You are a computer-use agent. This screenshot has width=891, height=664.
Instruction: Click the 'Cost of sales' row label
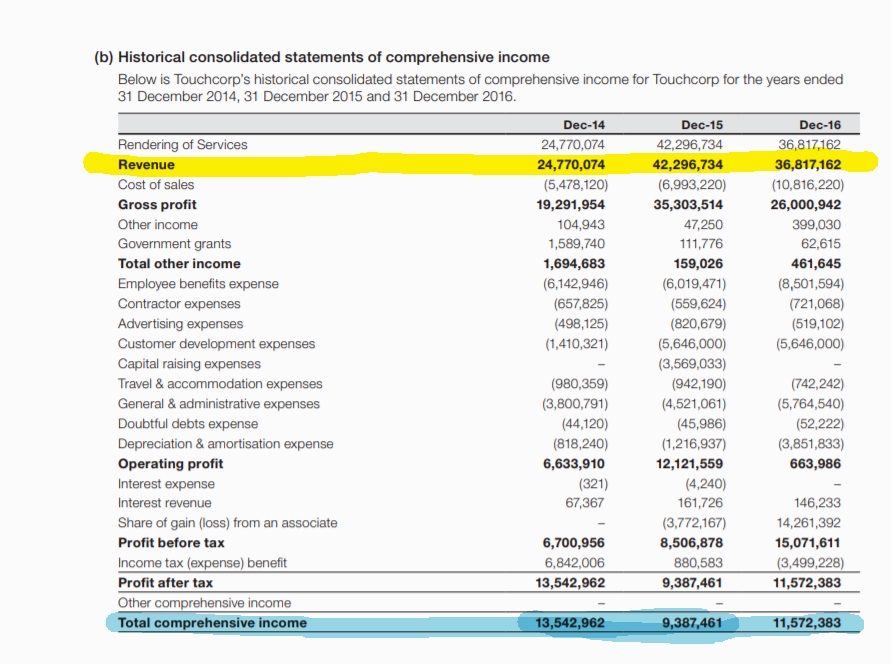[x=156, y=185]
